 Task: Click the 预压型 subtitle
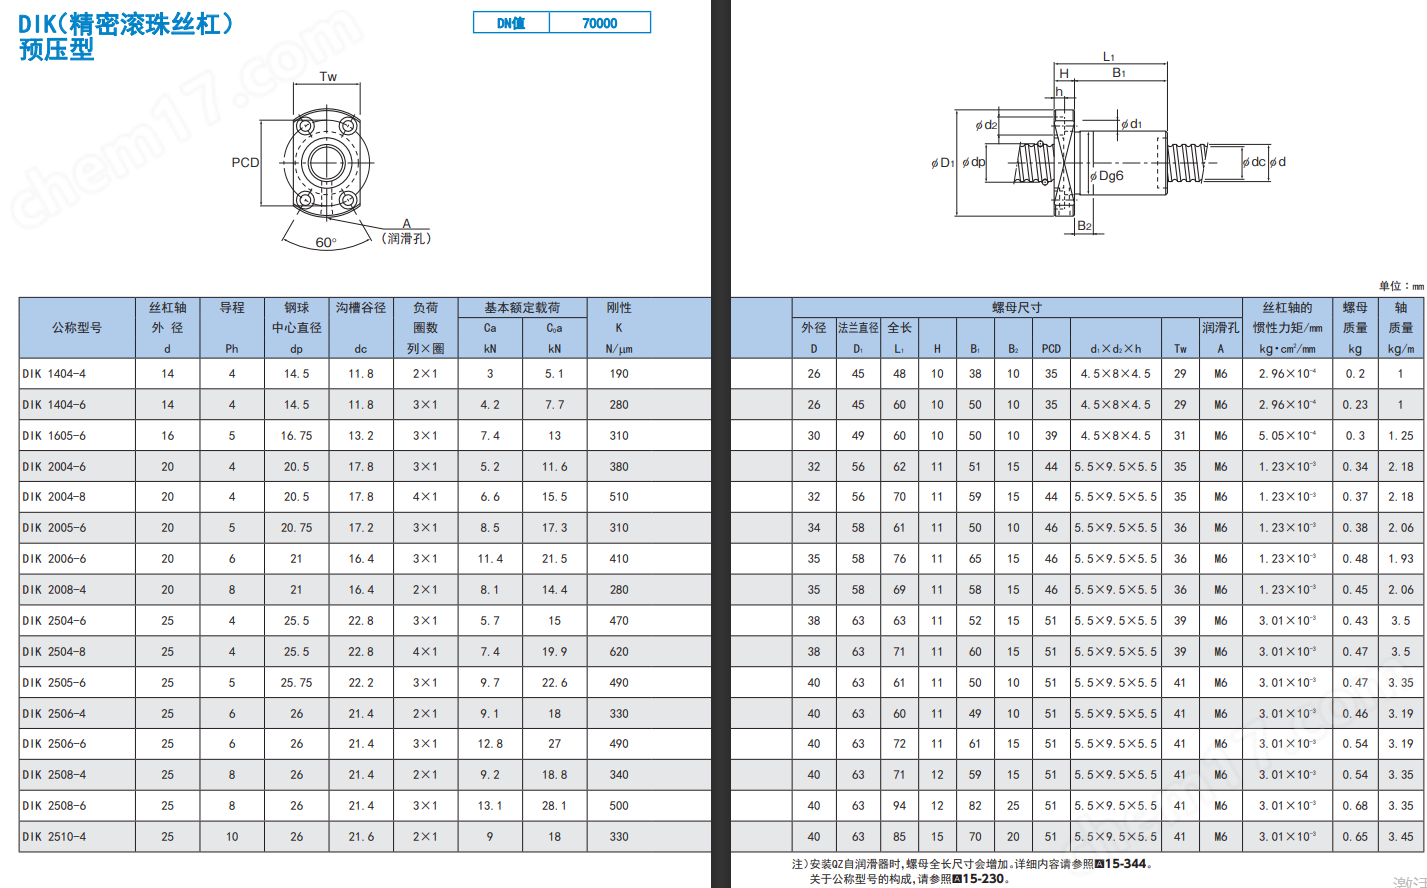56,49
